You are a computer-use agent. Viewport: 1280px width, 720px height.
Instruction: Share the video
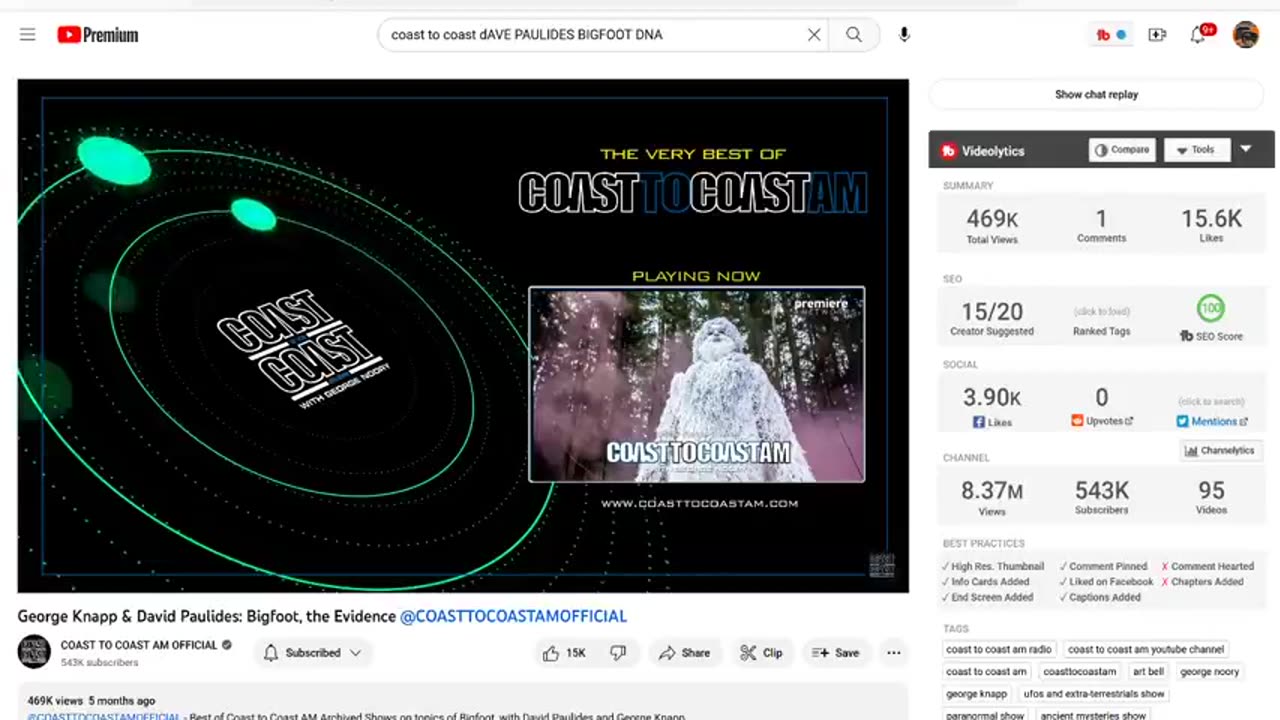point(685,653)
